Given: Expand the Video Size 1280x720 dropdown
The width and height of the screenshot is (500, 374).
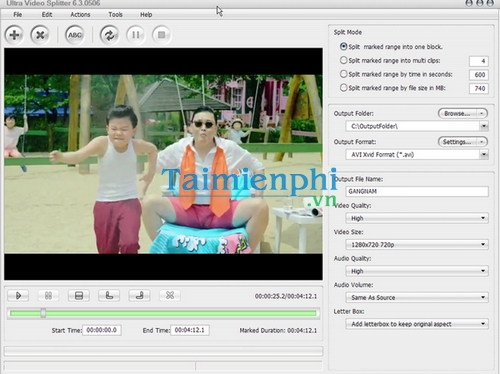Looking at the screenshot, I should click(x=483, y=244).
